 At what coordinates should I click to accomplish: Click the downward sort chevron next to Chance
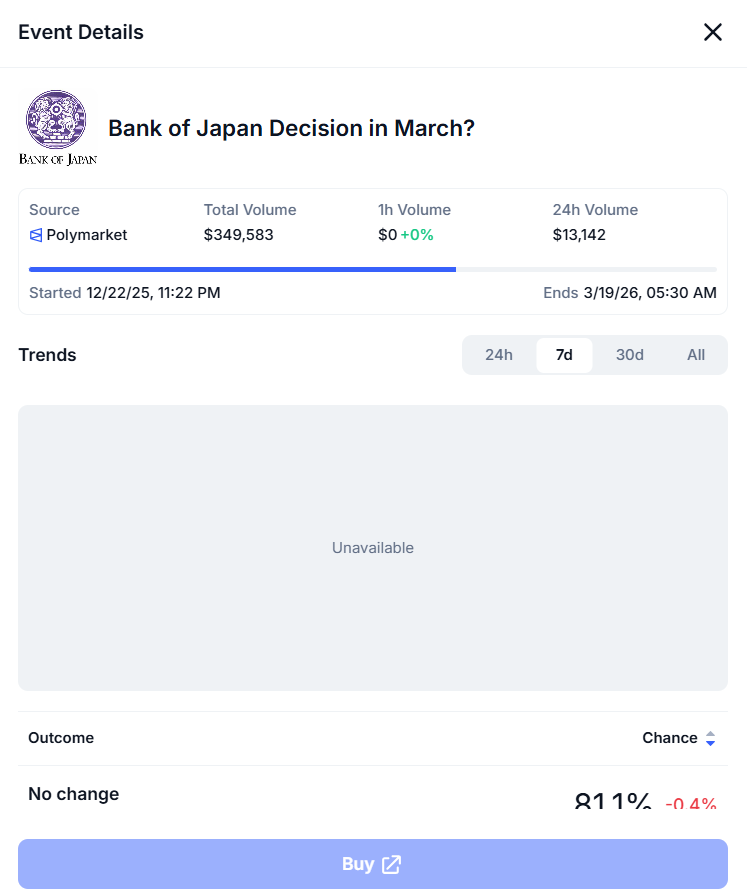pos(712,743)
